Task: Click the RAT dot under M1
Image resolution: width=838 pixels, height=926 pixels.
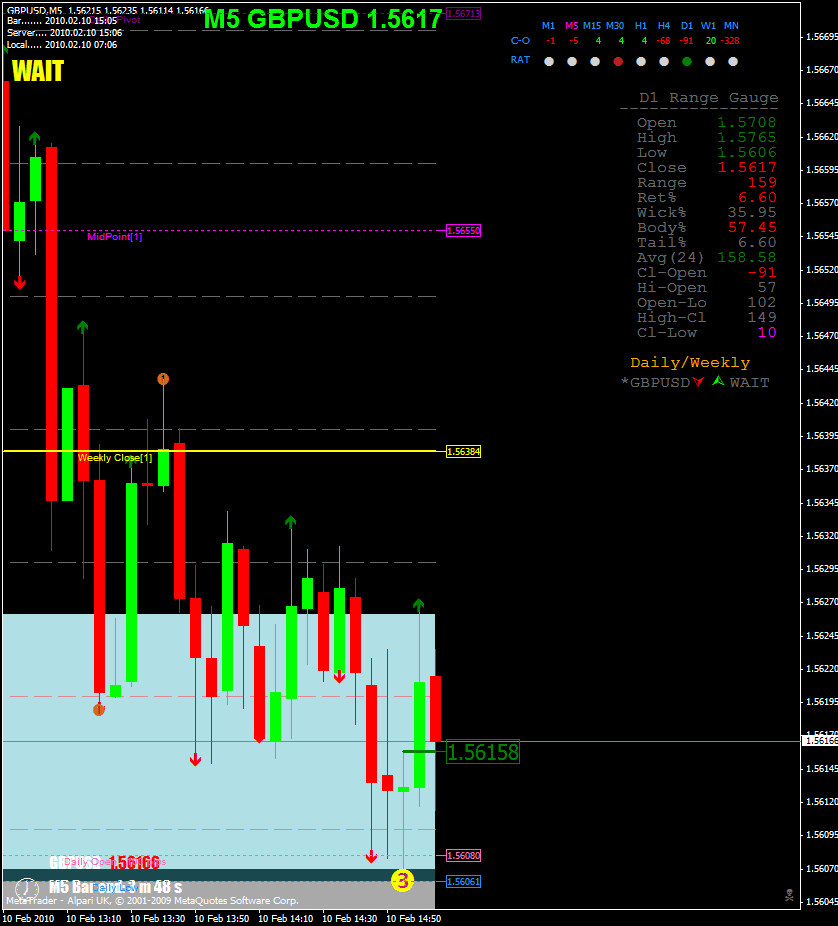Action: click(x=549, y=61)
